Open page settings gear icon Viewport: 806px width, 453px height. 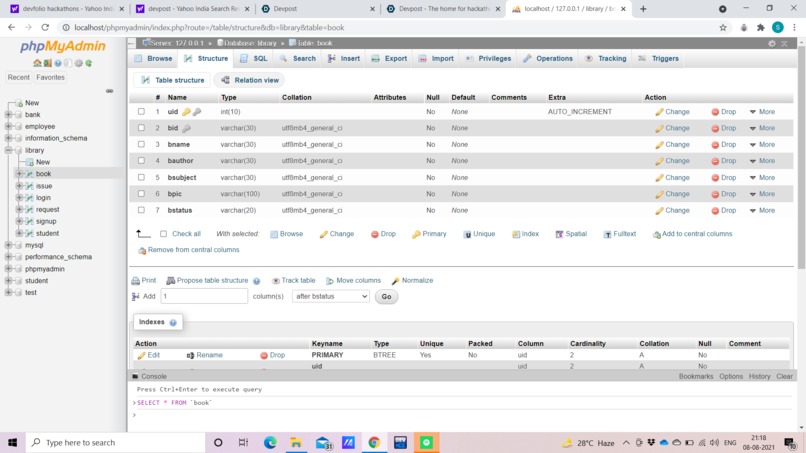(x=772, y=44)
